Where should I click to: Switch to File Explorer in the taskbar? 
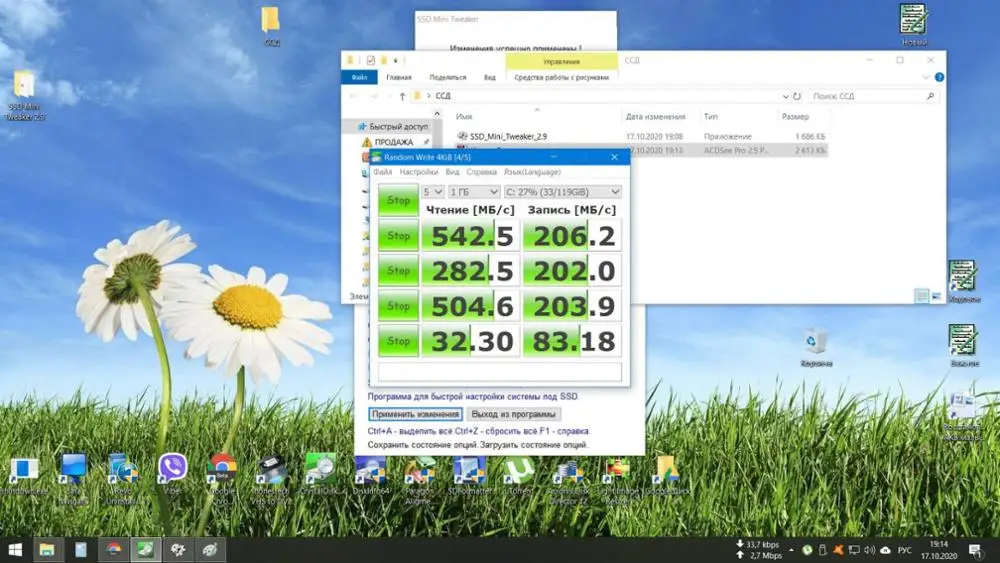click(x=47, y=549)
